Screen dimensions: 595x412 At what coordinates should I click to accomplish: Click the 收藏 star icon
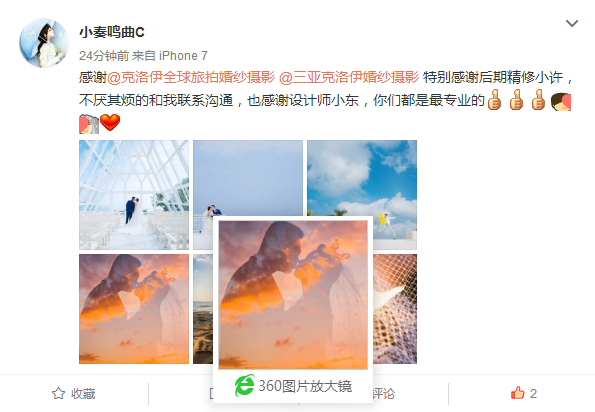(x=58, y=393)
